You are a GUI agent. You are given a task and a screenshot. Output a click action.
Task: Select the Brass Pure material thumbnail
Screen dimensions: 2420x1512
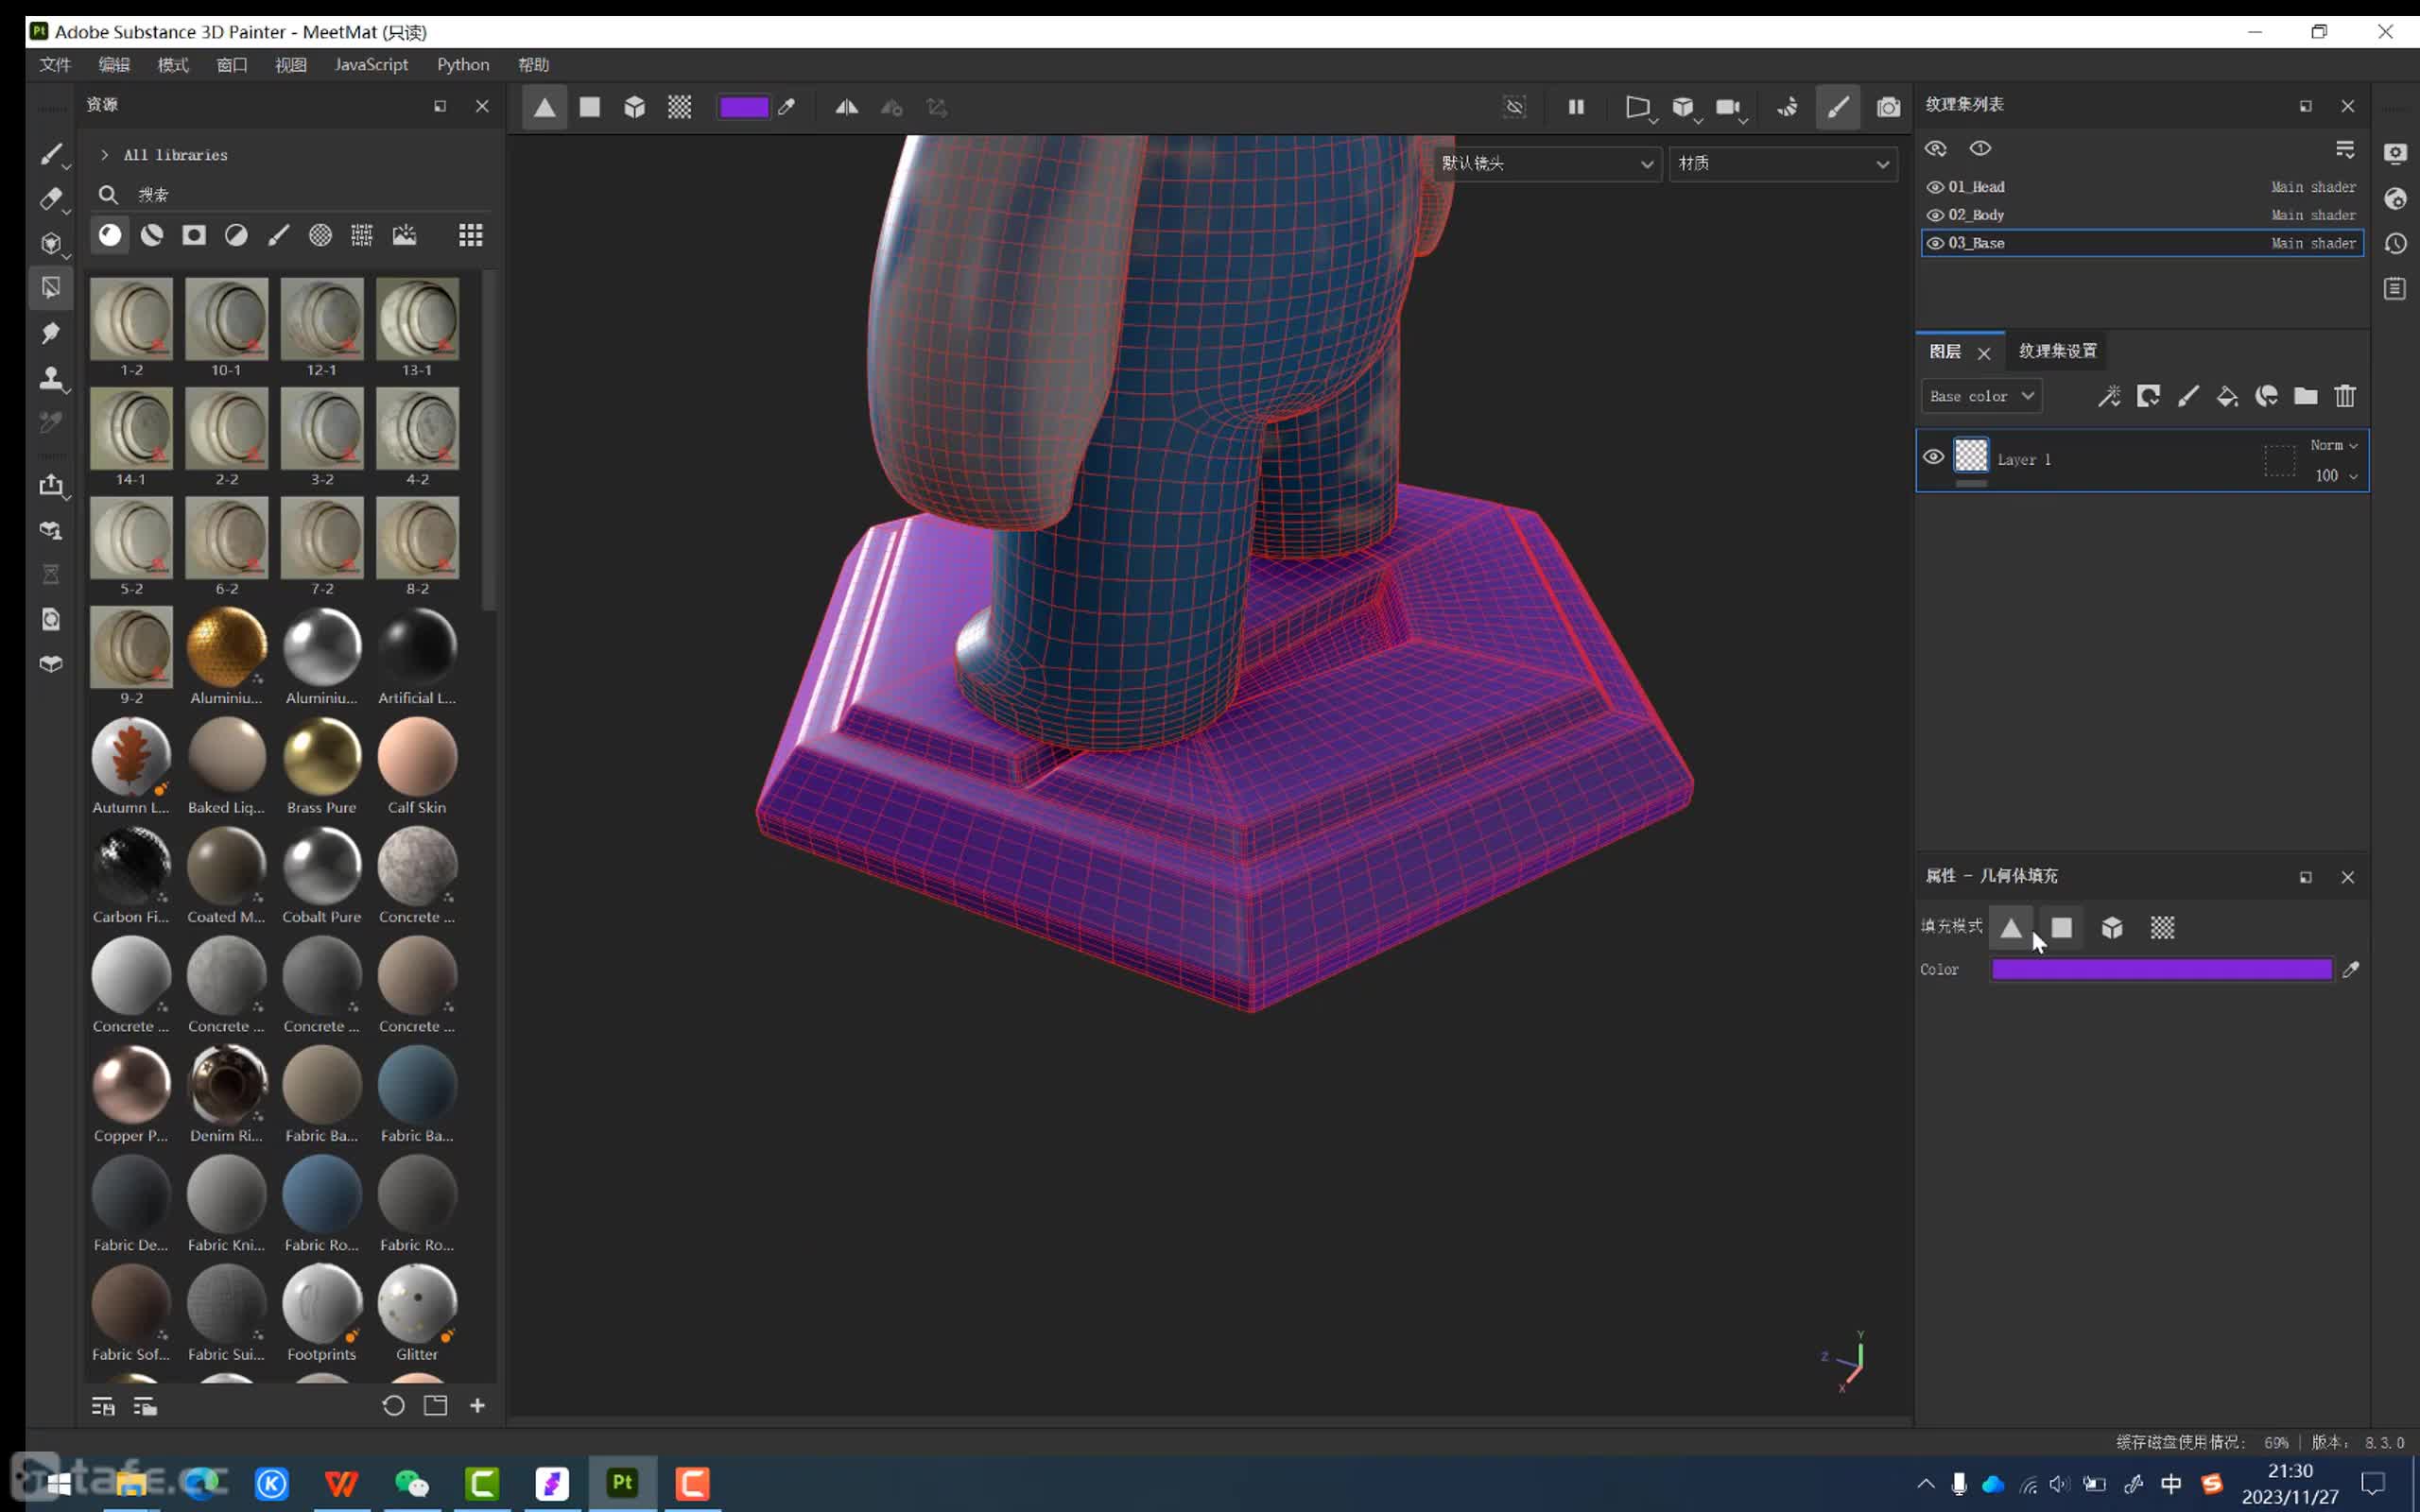tap(322, 757)
